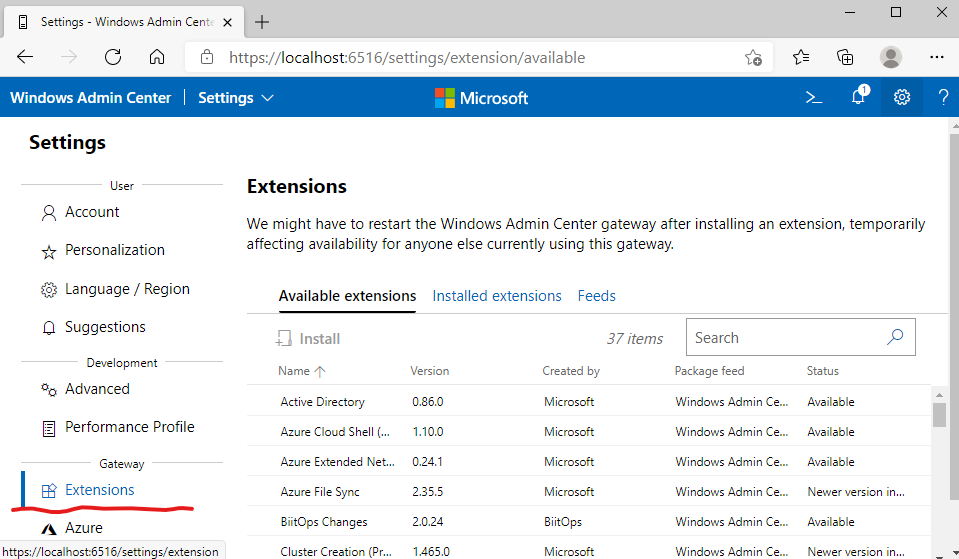This screenshot has height=559, width=959.
Task: Click the BiitOps creator cell
Action: [x=563, y=522]
